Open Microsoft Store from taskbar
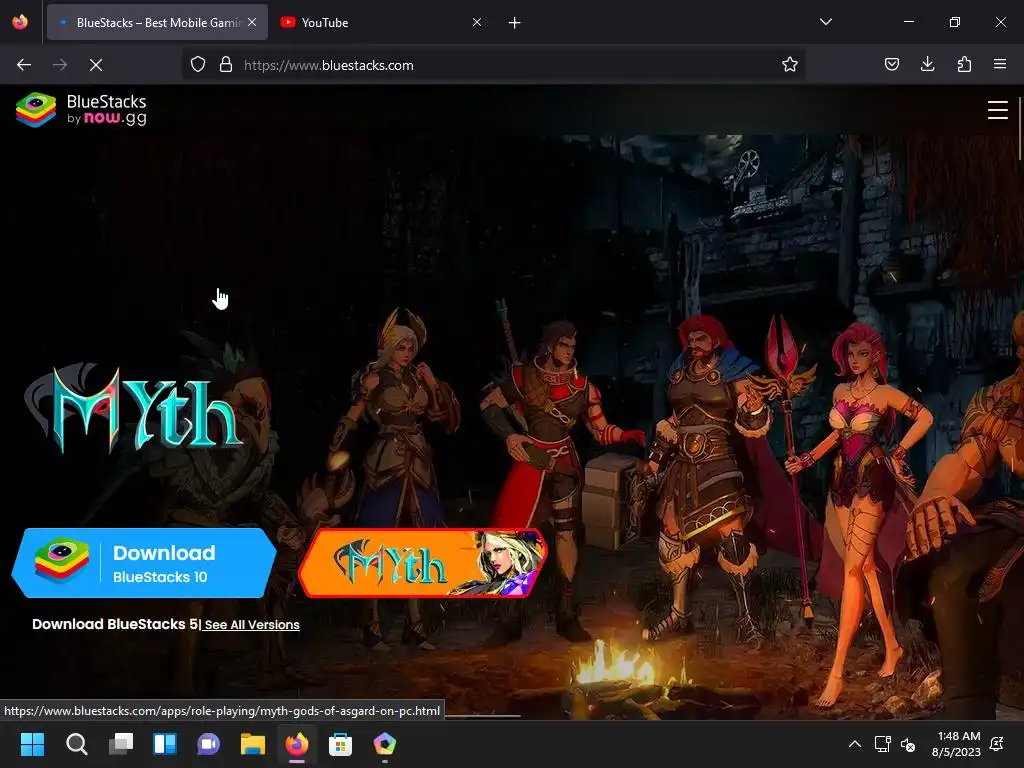This screenshot has width=1024, height=768. coord(340,744)
